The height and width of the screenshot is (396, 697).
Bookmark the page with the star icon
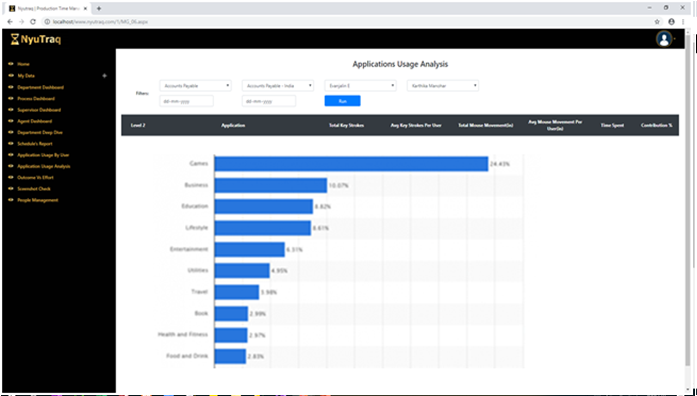(657, 21)
